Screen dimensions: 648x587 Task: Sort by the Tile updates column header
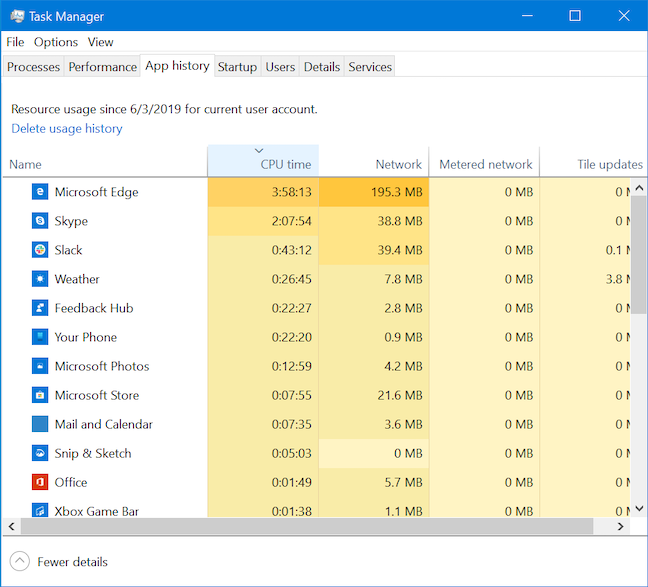[593, 161]
